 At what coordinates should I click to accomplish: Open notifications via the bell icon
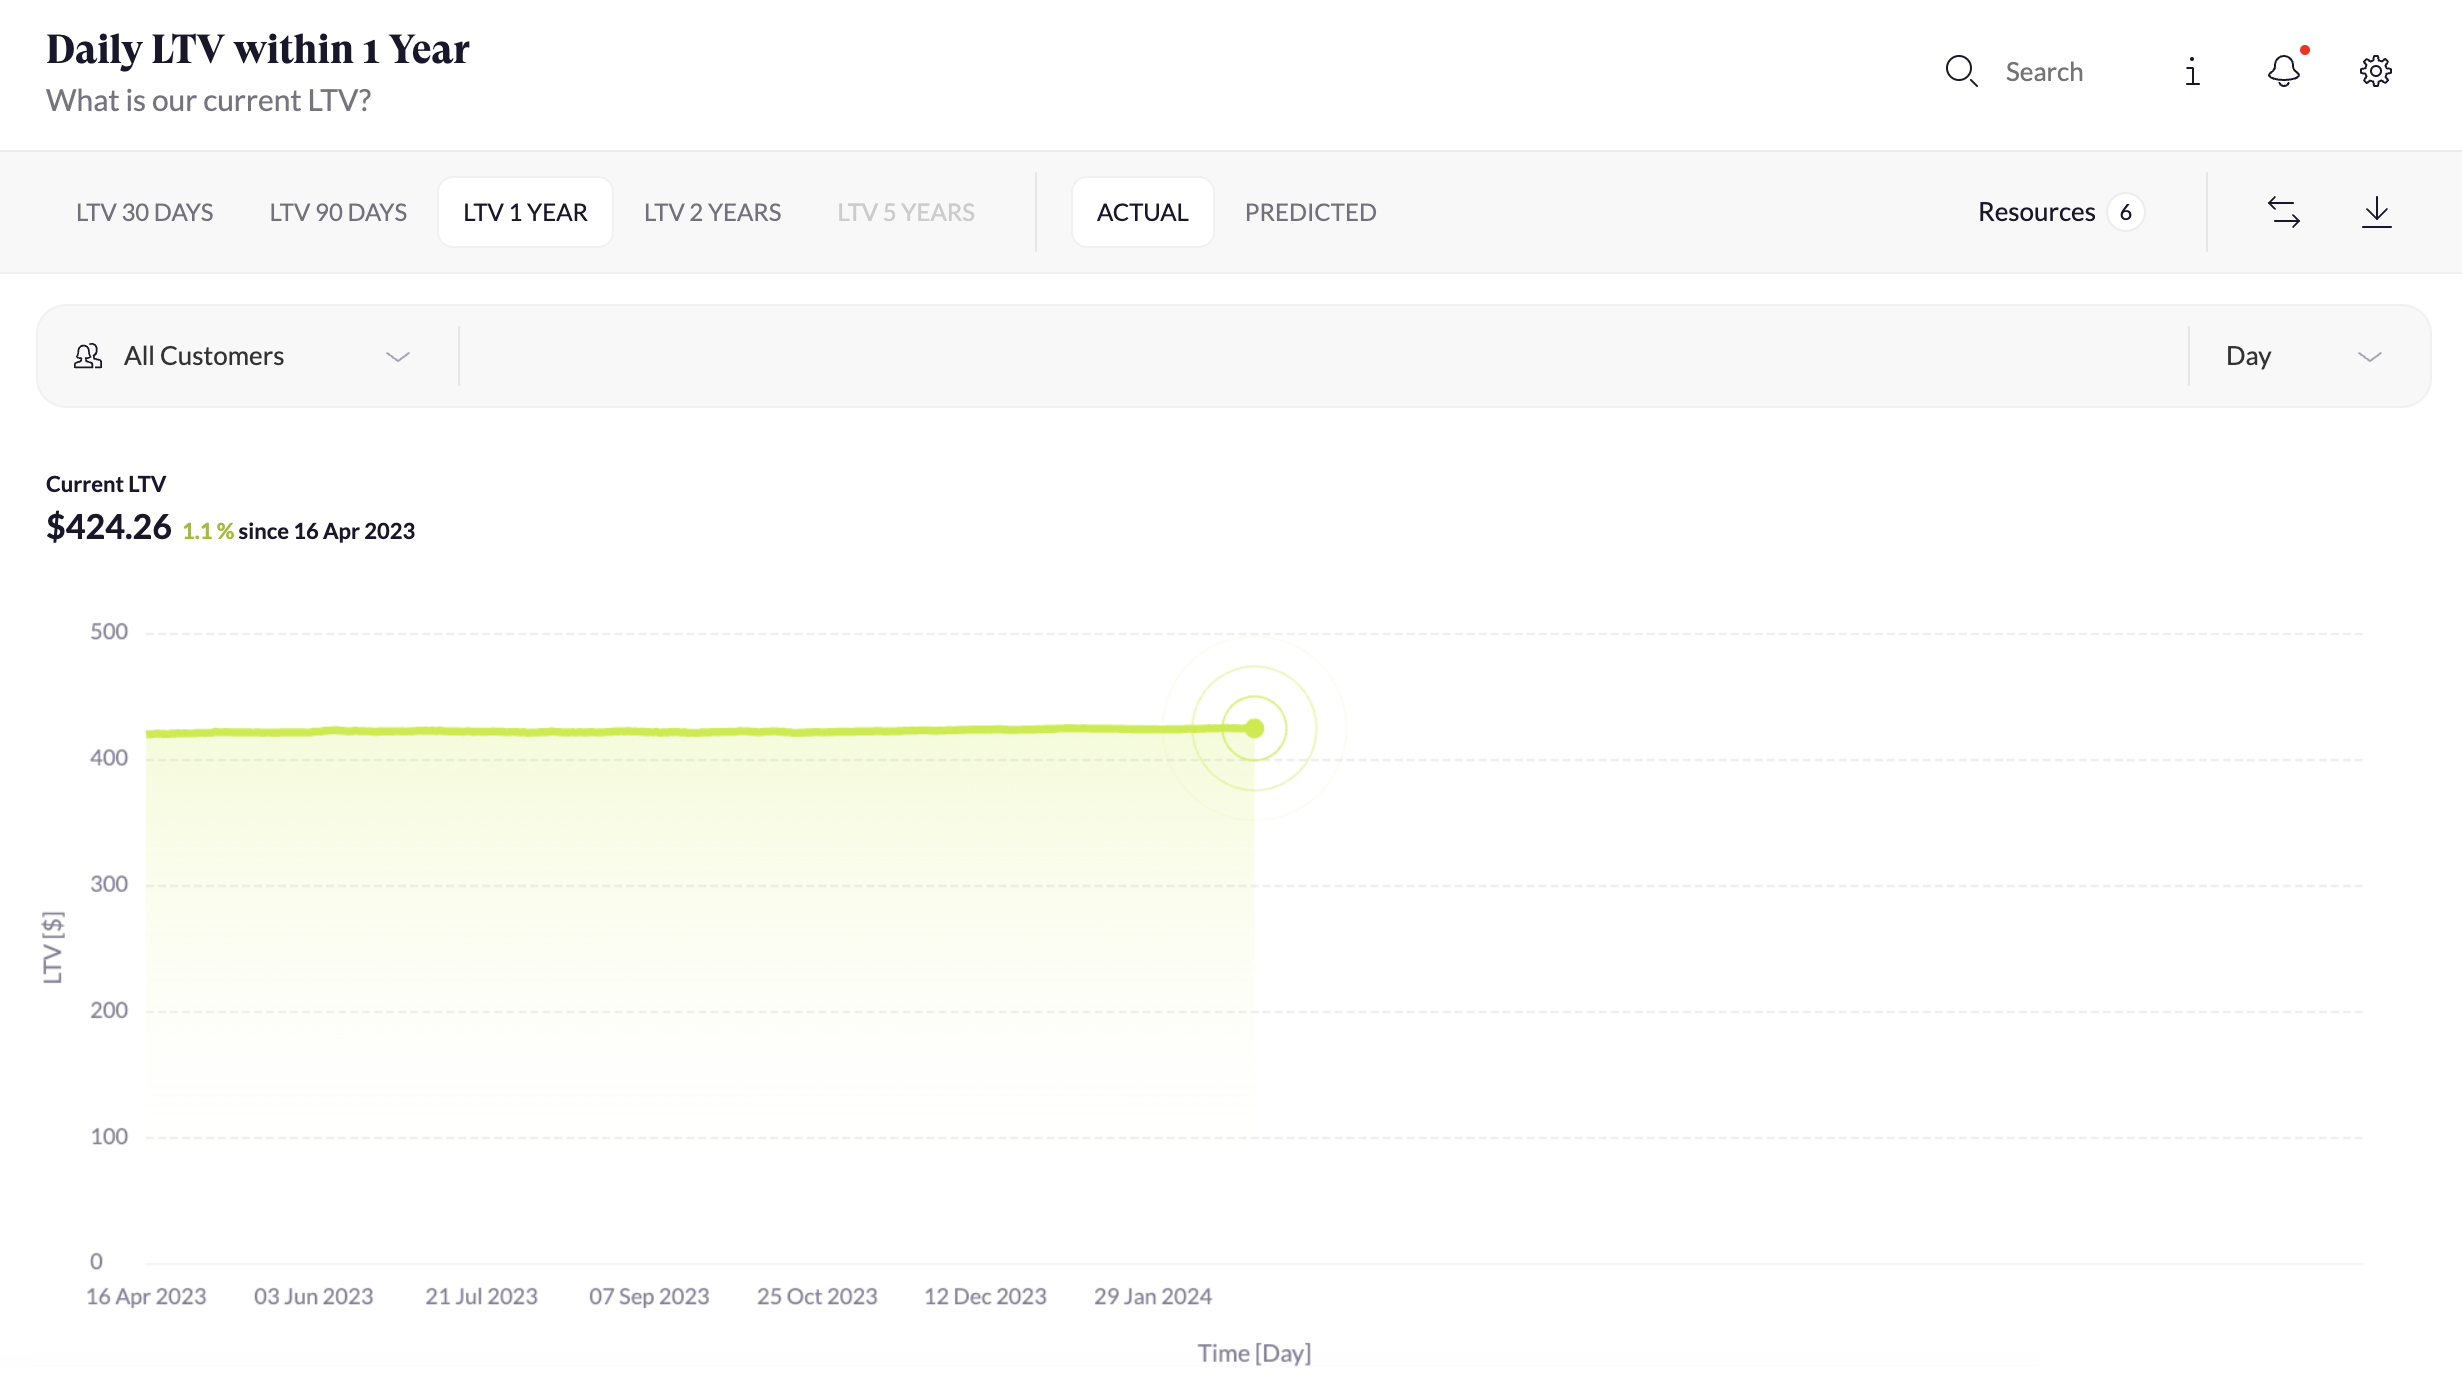click(x=2282, y=71)
